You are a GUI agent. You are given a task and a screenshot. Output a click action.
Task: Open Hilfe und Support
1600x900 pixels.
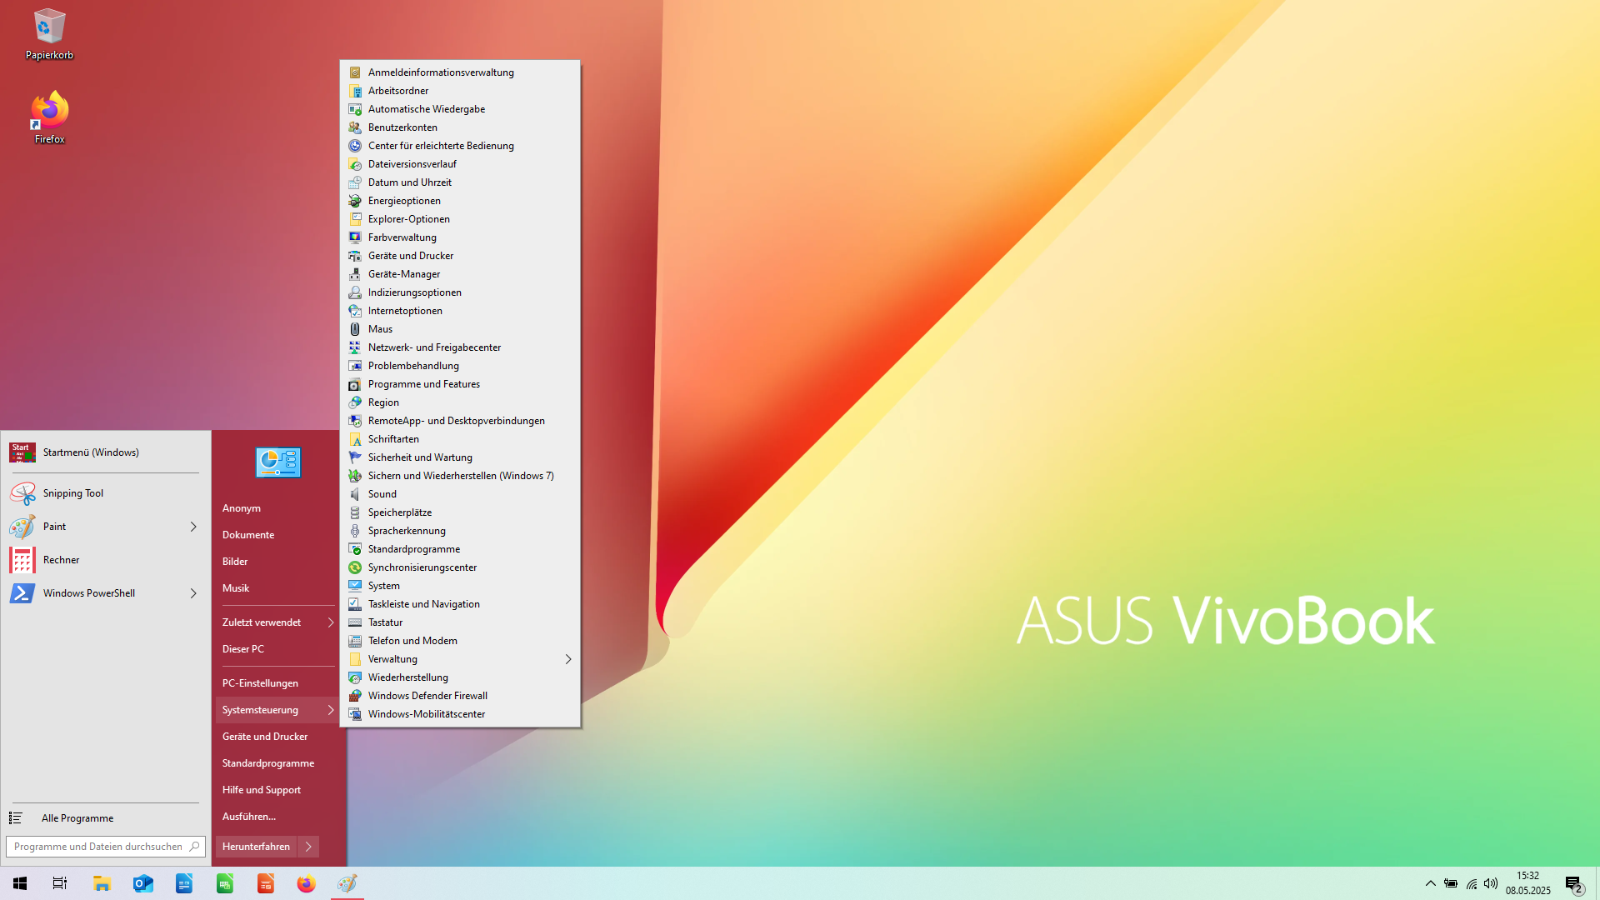click(277, 790)
